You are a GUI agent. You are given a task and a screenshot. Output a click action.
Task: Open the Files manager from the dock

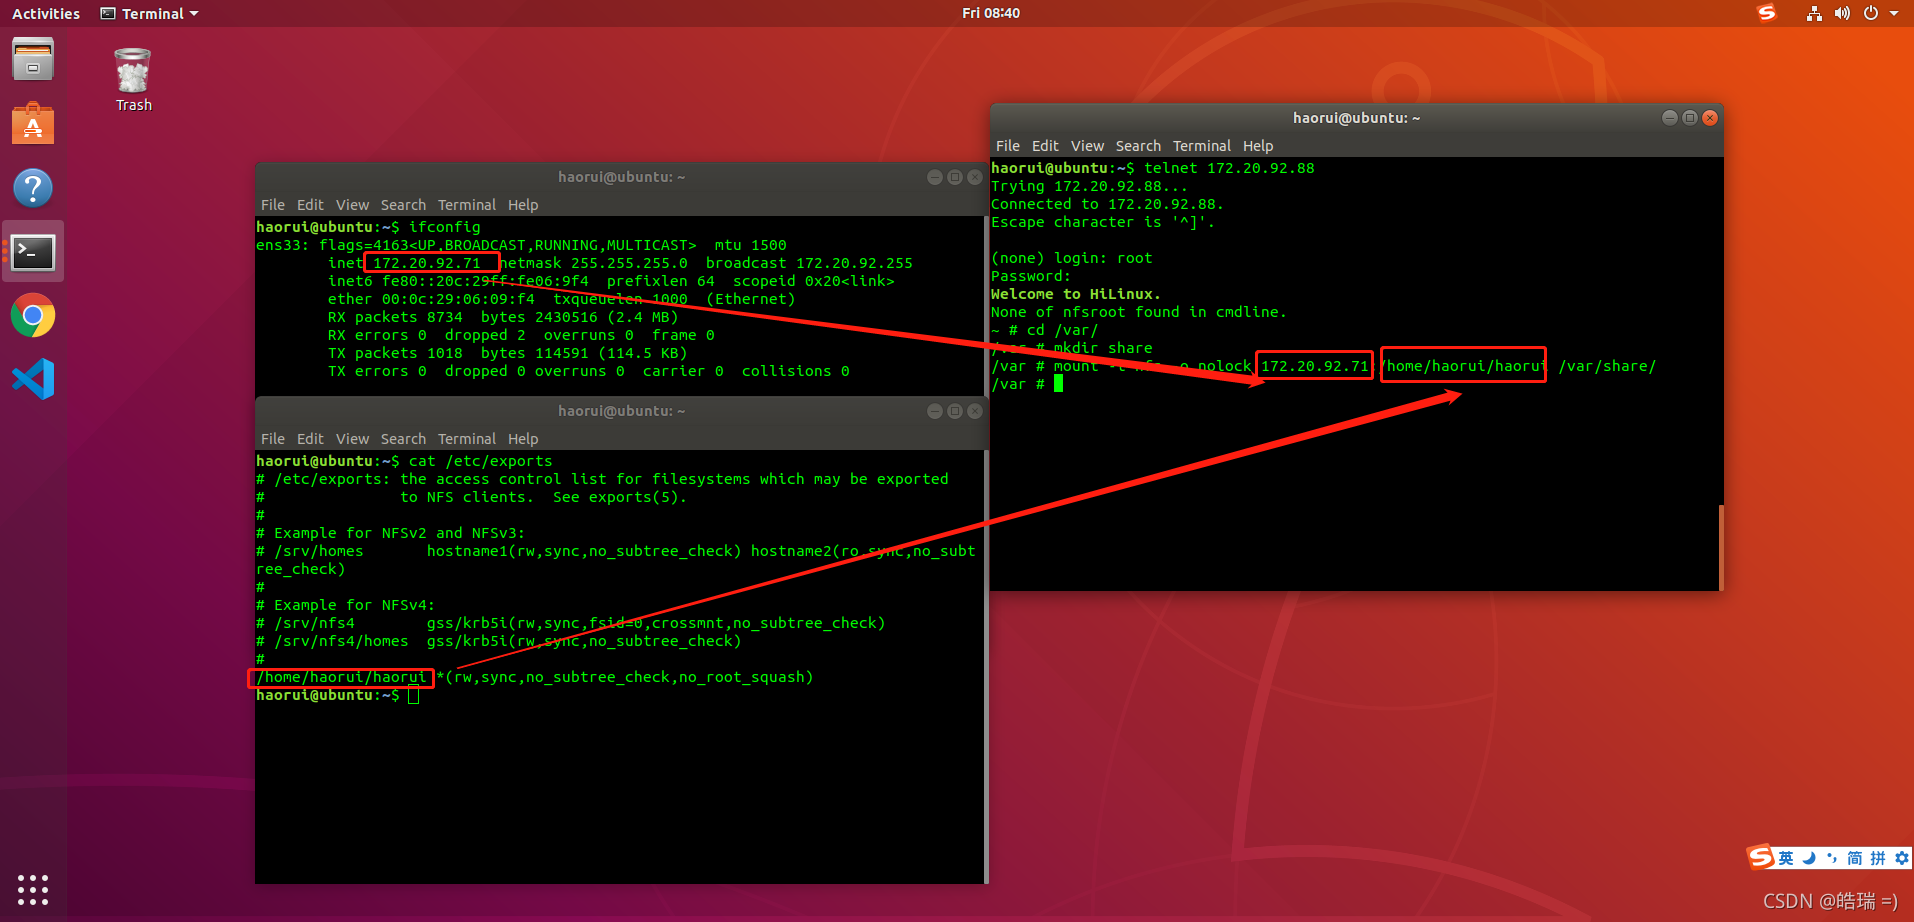pos(33,60)
